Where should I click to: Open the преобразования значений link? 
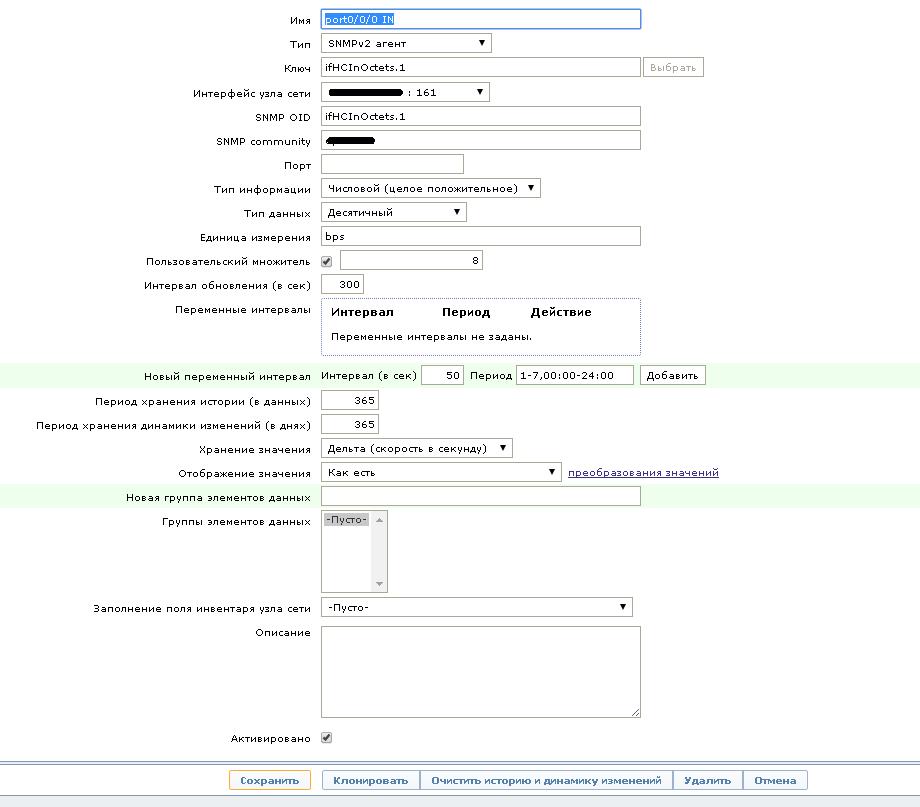tap(643, 472)
